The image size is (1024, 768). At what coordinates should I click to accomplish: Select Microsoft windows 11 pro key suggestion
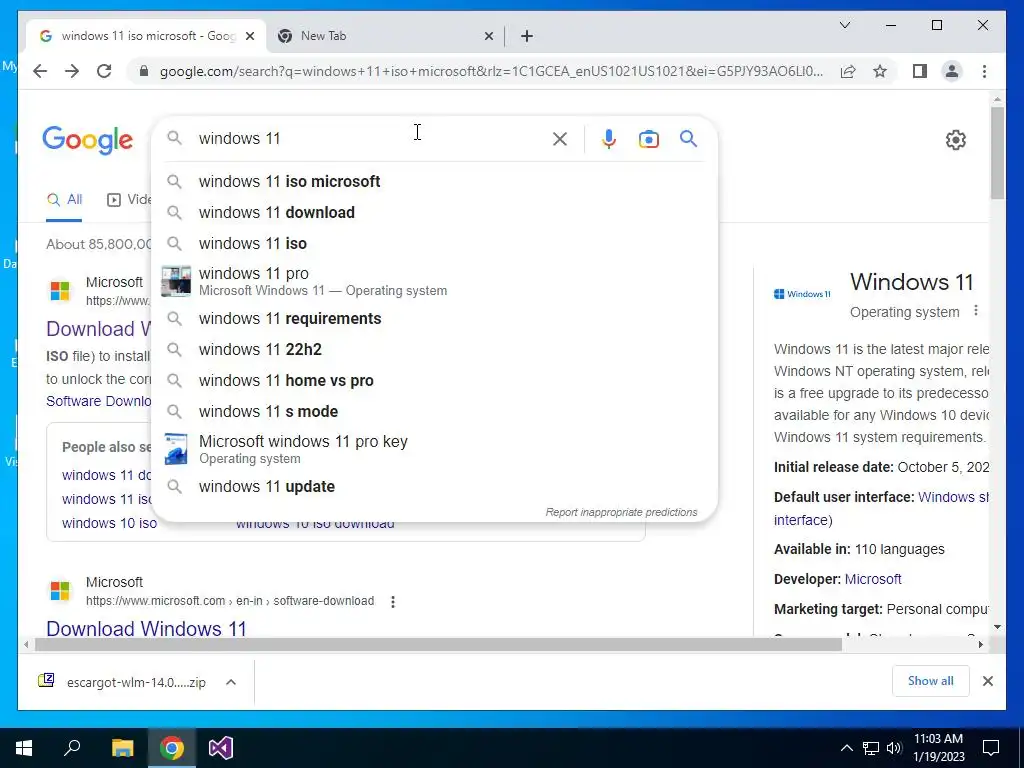tap(434, 449)
